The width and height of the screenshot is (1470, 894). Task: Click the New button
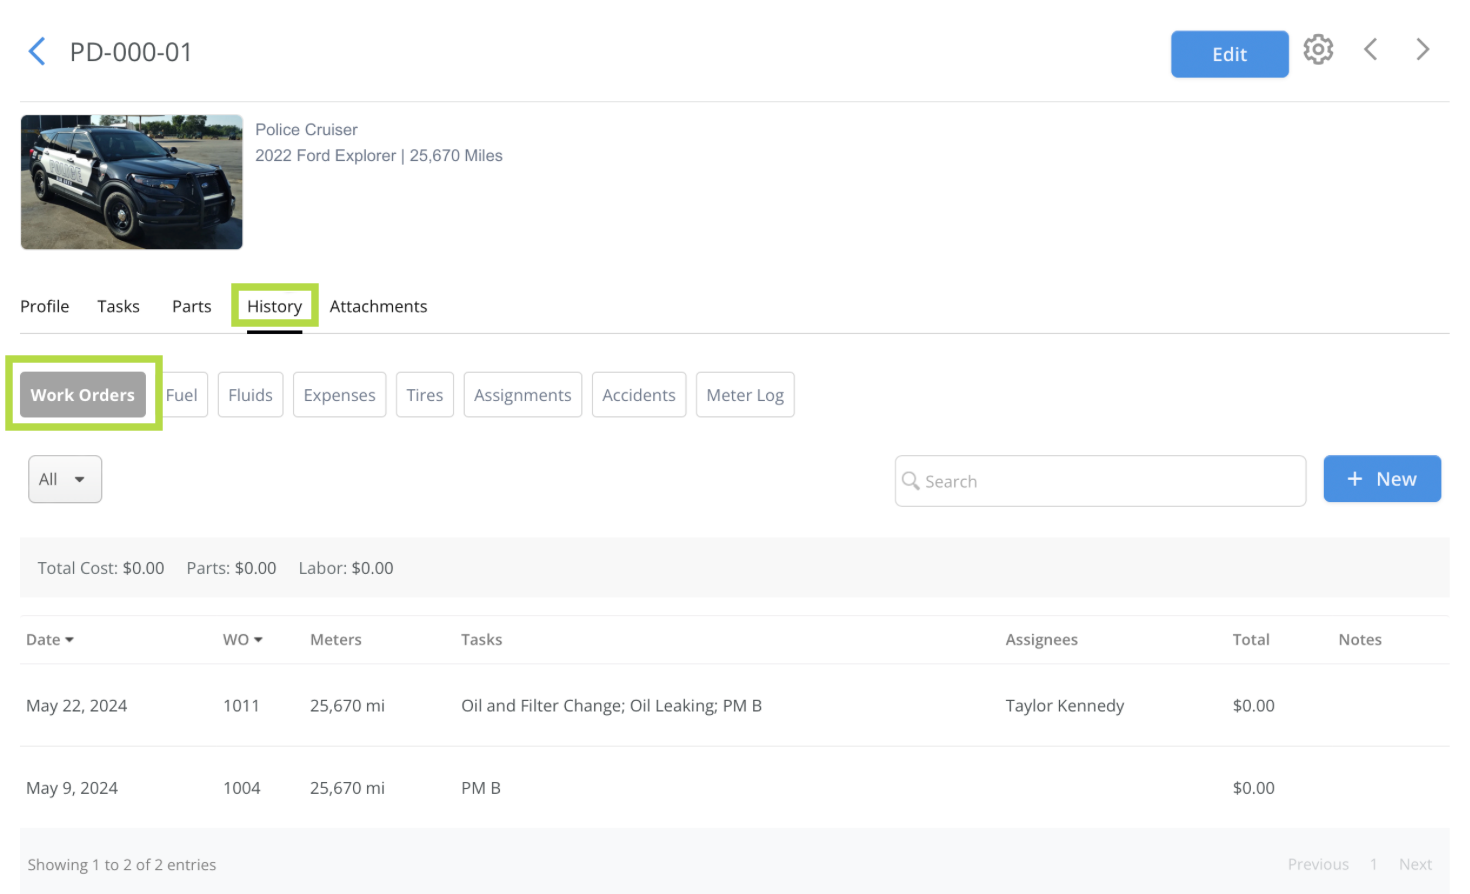click(1382, 479)
